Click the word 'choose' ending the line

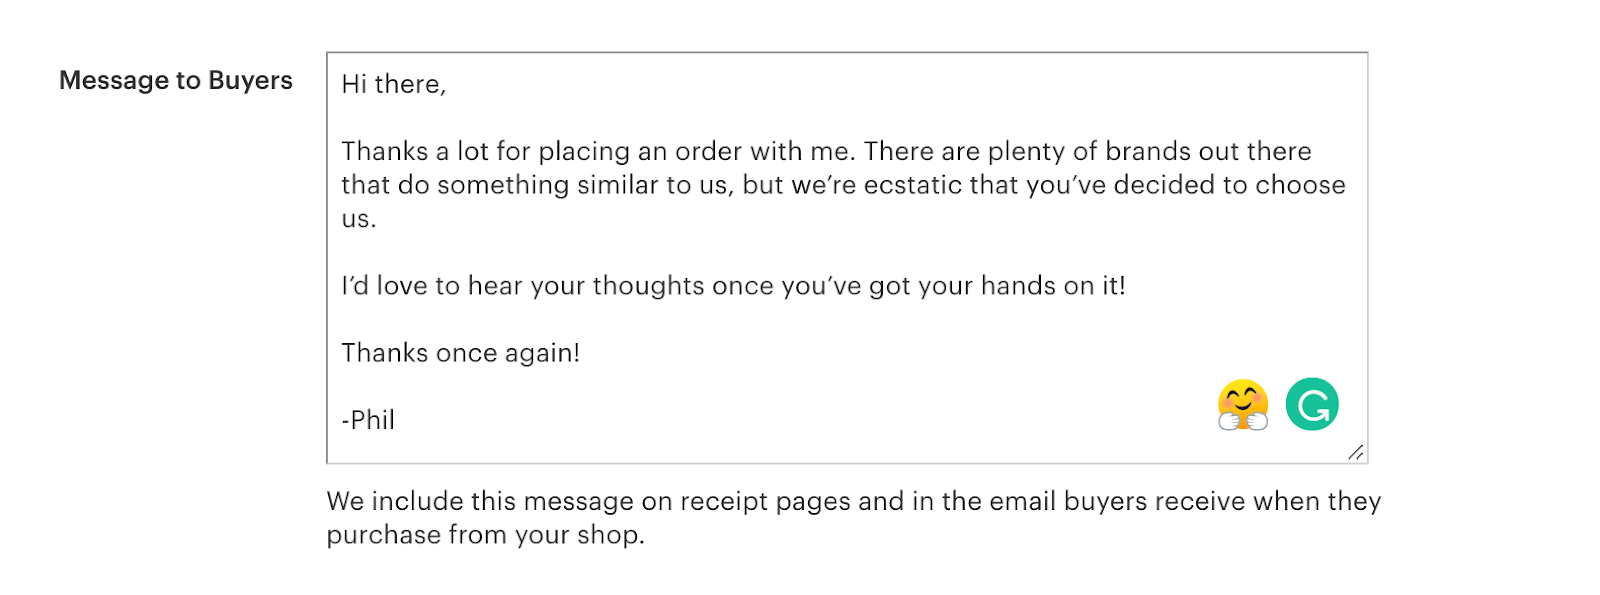pyautogui.click(x=1301, y=185)
